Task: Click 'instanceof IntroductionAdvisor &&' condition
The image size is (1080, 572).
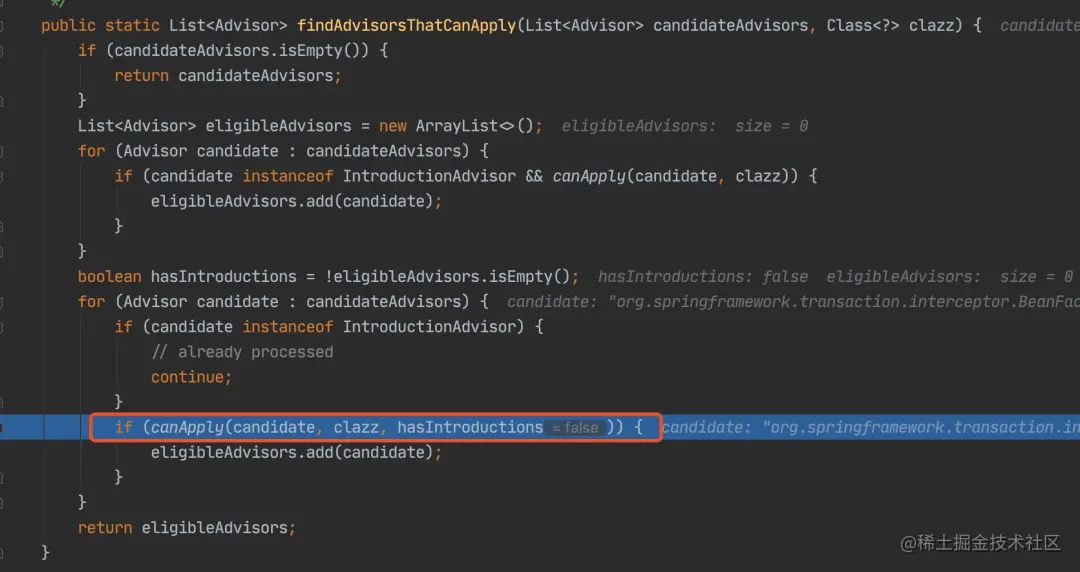Action: (393, 176)
